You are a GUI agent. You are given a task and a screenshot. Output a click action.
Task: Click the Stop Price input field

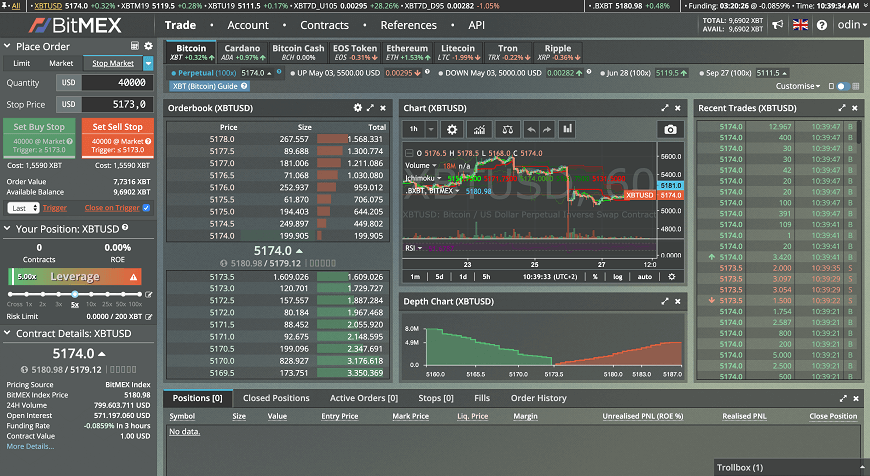116,104
